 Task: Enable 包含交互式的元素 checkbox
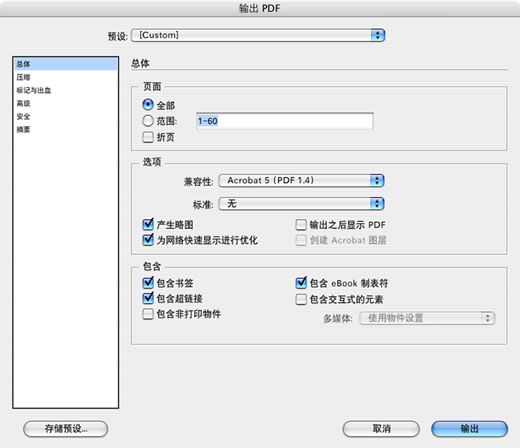pyautogui.click(x=301, y=299)
